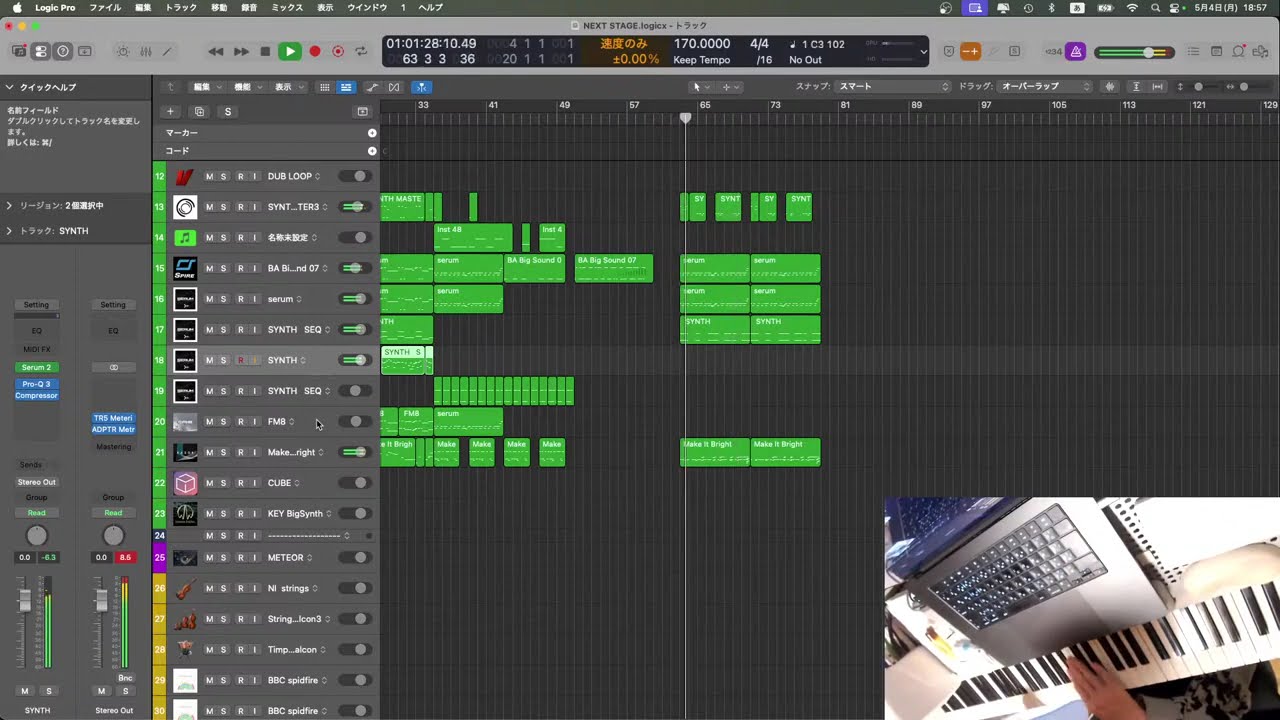This screenshot has width=1280, height=720.
Task: Open the left-click pointer tool menu
Action: tap(701, 87)
